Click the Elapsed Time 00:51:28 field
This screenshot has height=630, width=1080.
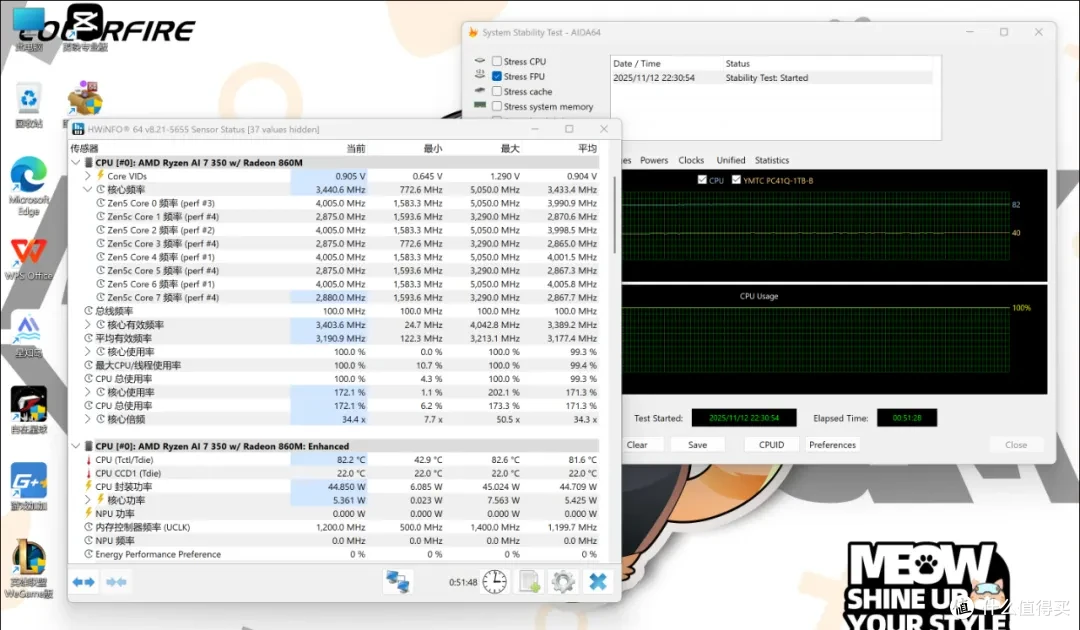(906, 418)
